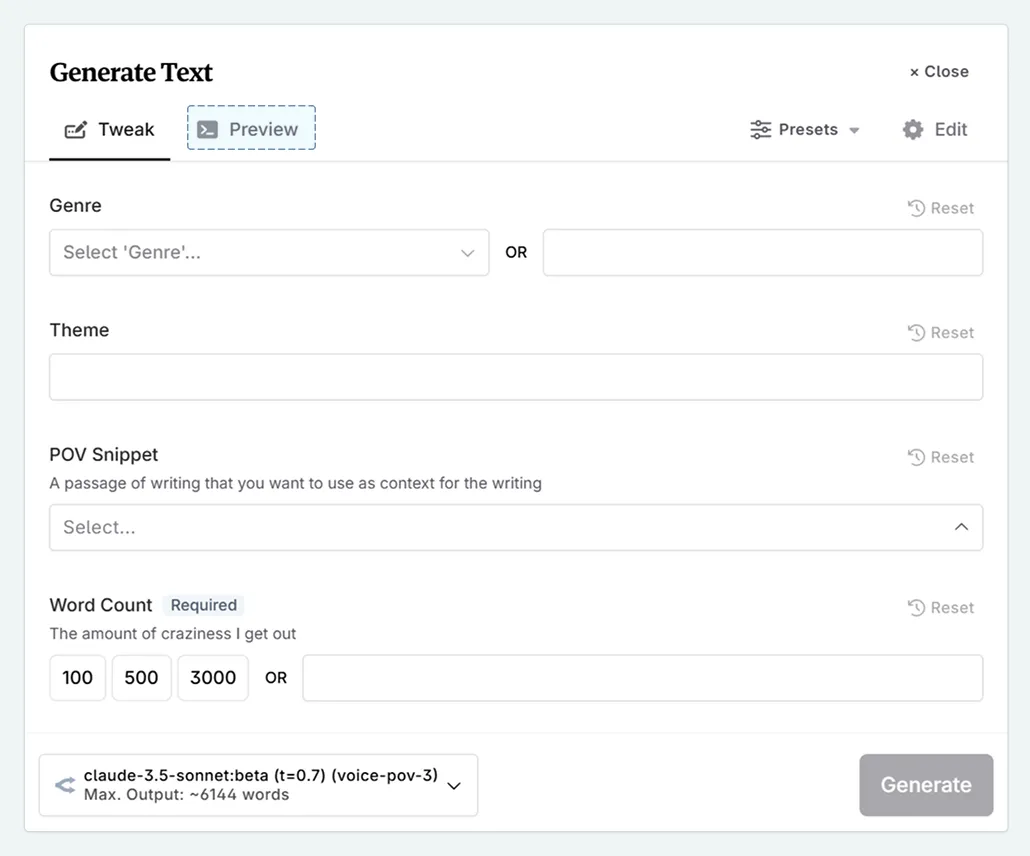1030x856 pixels.
Task: Select the Tweak tab
Action: pos(110,129)
